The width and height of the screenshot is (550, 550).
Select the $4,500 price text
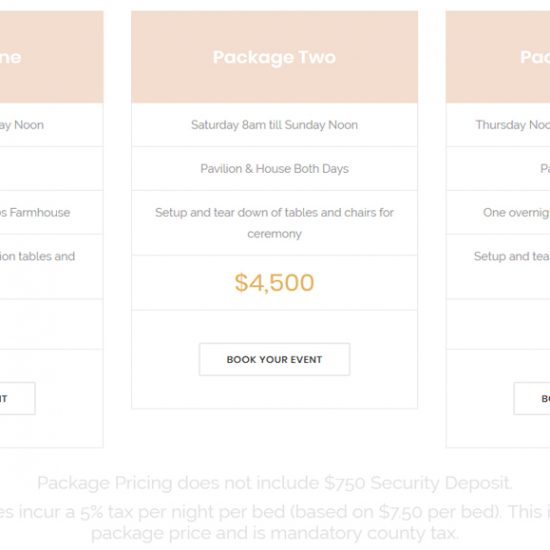click(274, 282)
